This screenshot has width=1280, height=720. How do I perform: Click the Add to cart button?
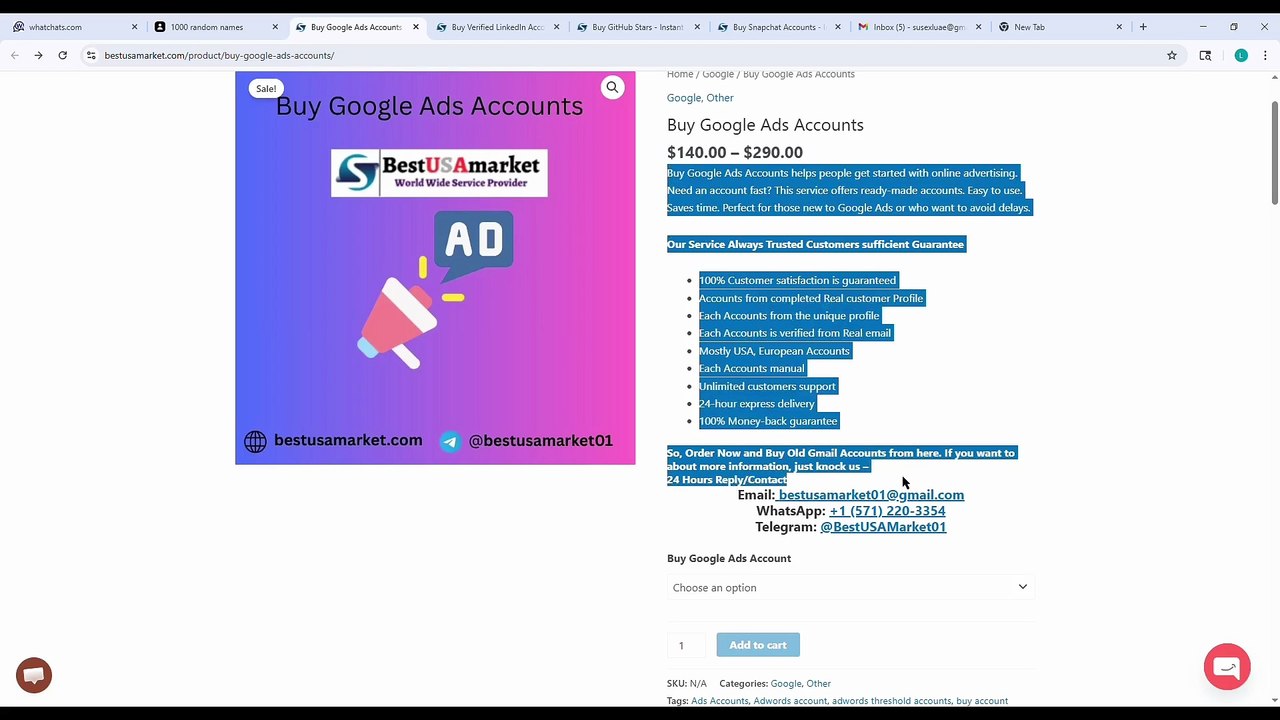pyautogui.click(x=758, y=645)
